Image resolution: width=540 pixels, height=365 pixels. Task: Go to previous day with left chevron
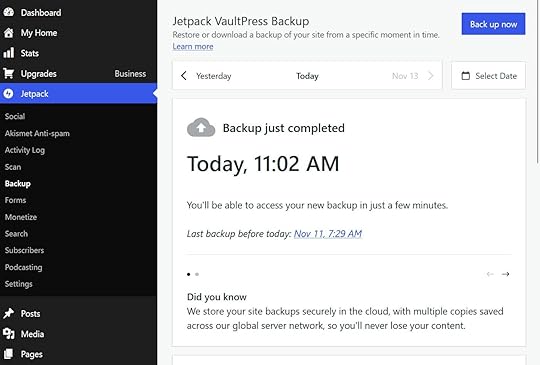tap(184, 76)
